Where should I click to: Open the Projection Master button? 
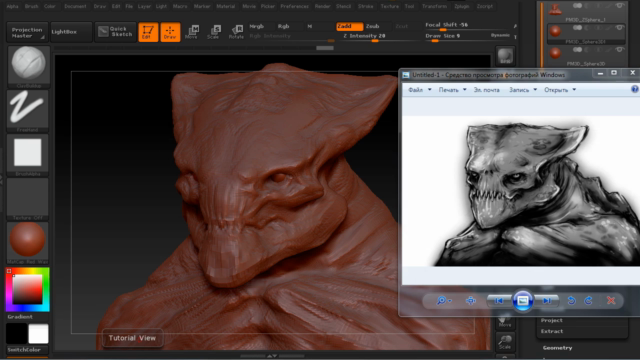click(27, 32)
